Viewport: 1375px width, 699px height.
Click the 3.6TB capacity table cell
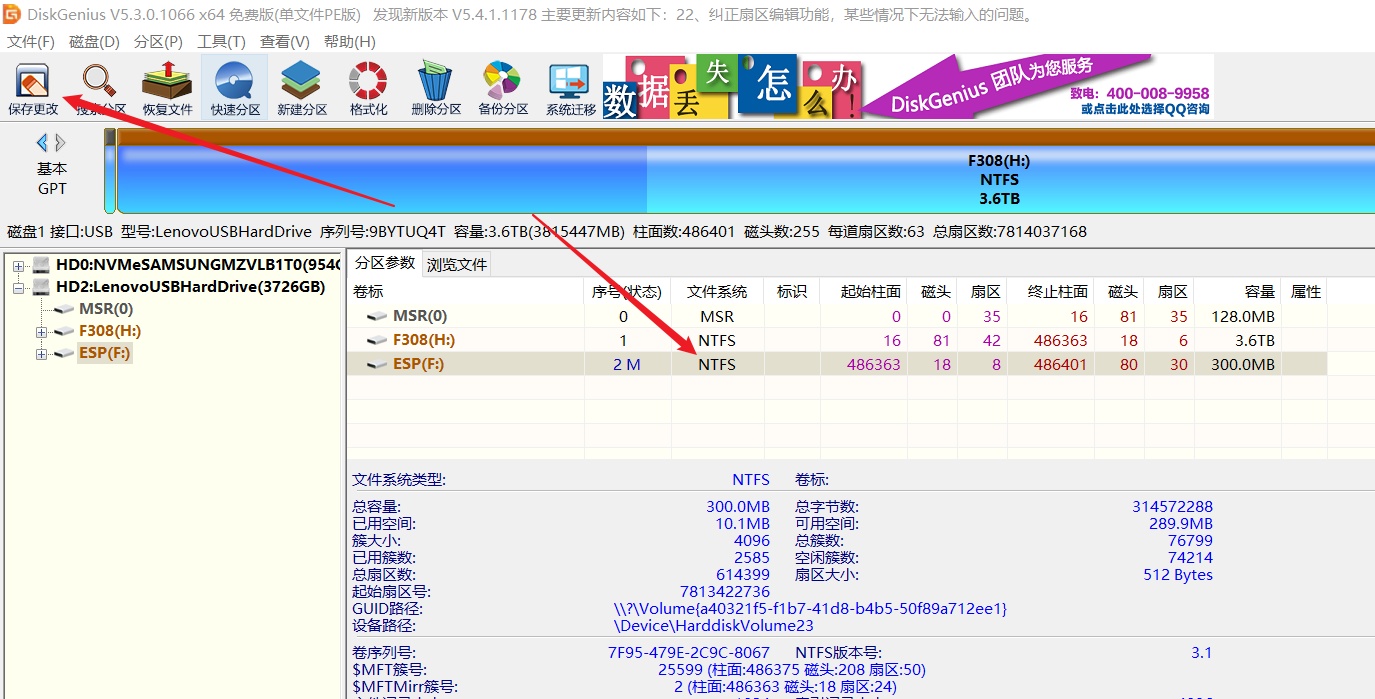tap(1255, 340)
